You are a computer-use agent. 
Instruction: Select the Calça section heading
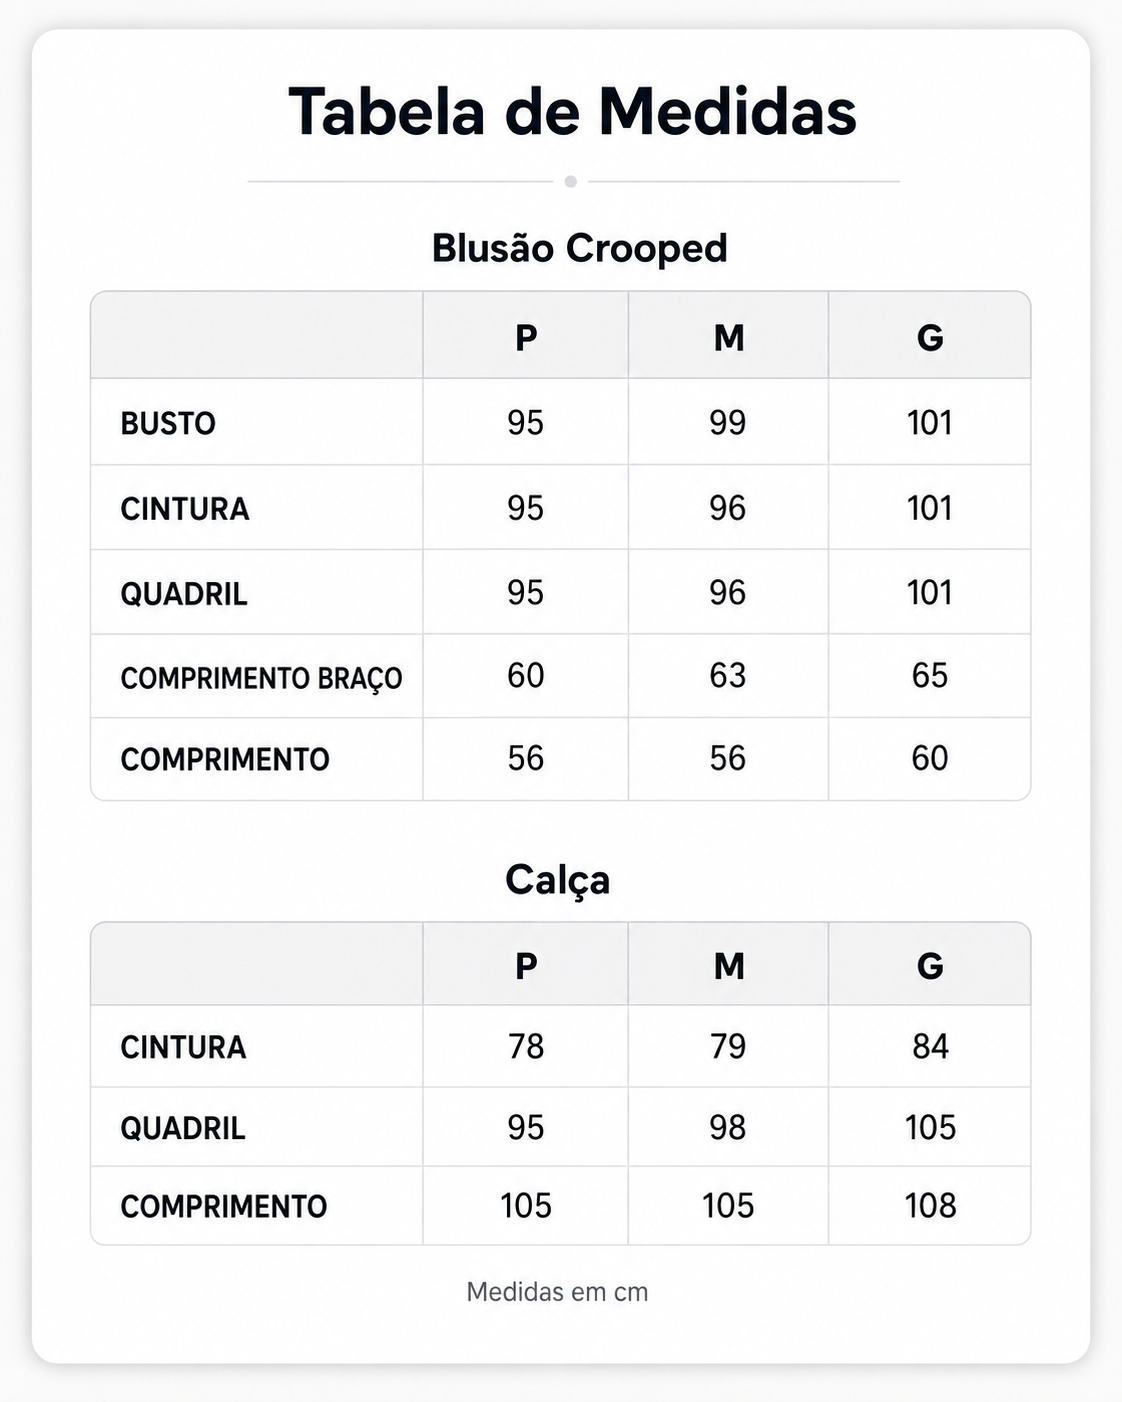point(558,880)
